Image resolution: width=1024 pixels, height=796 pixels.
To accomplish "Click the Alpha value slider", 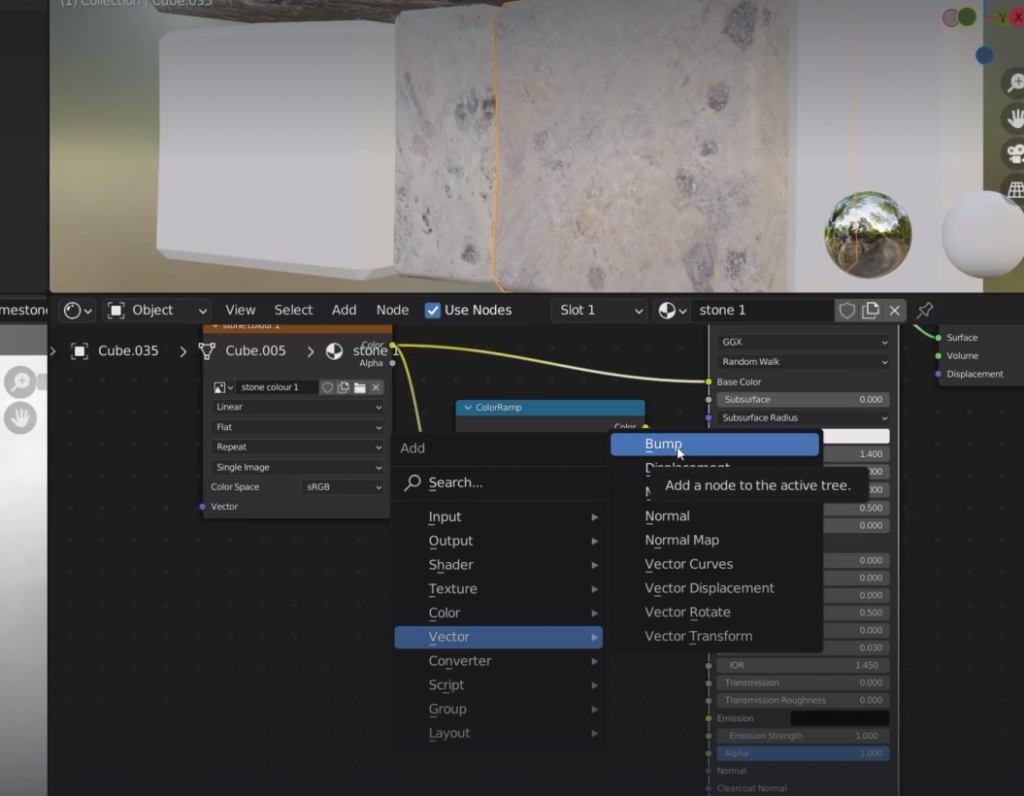I will coord(803,754).
